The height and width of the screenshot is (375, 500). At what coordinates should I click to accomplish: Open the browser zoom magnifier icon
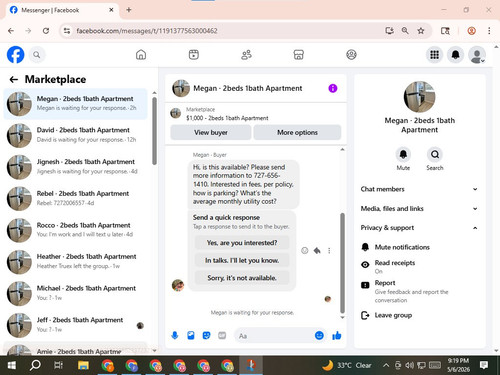(x=405, y=31)
